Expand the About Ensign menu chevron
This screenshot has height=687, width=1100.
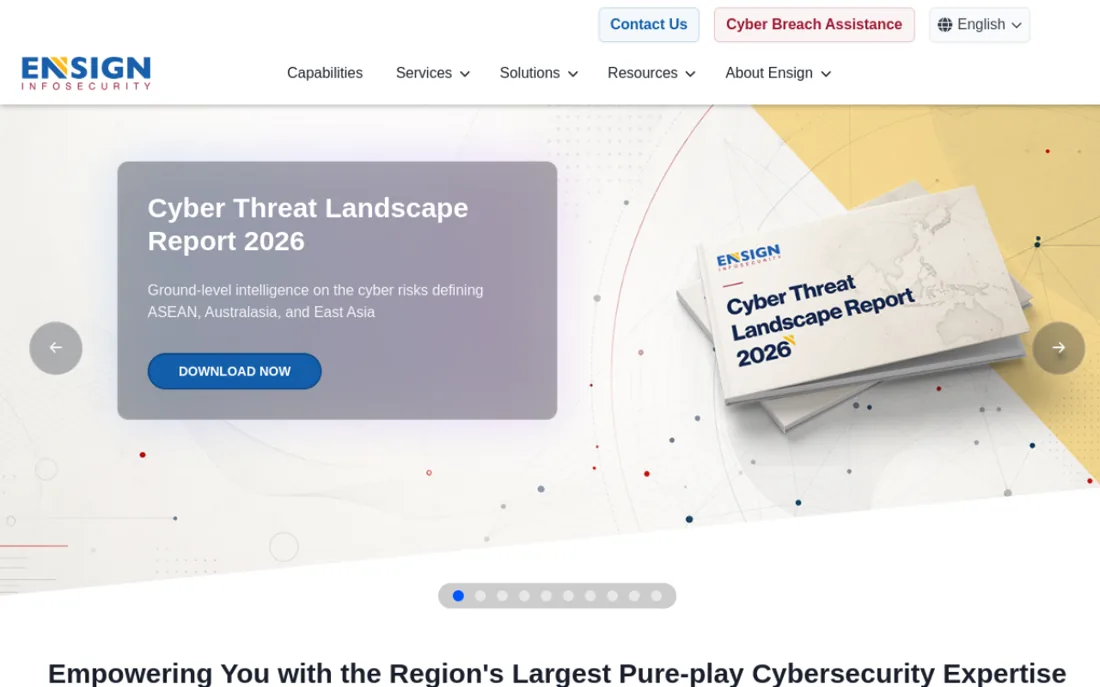[x=826, y=74]
